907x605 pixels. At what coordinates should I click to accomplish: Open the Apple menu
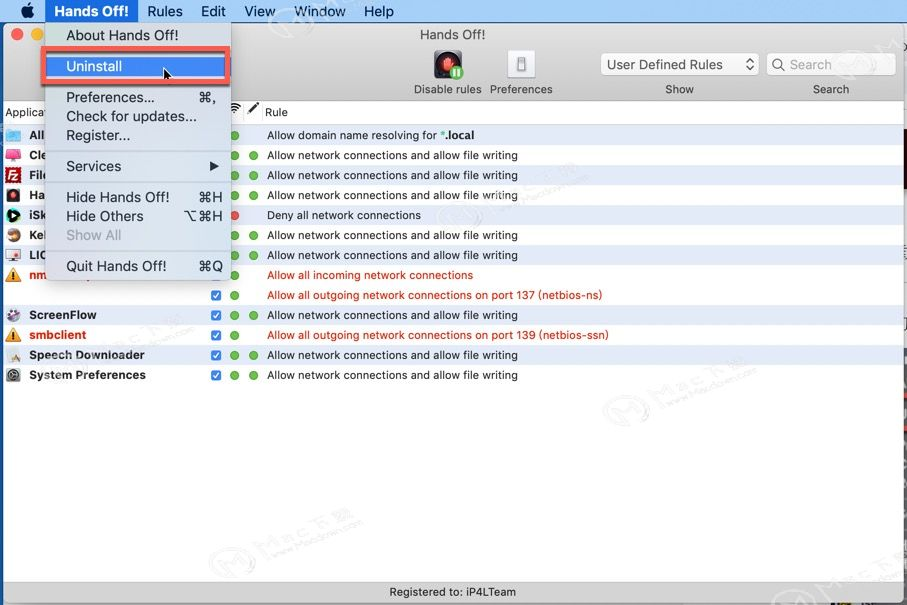coord(27,11)
